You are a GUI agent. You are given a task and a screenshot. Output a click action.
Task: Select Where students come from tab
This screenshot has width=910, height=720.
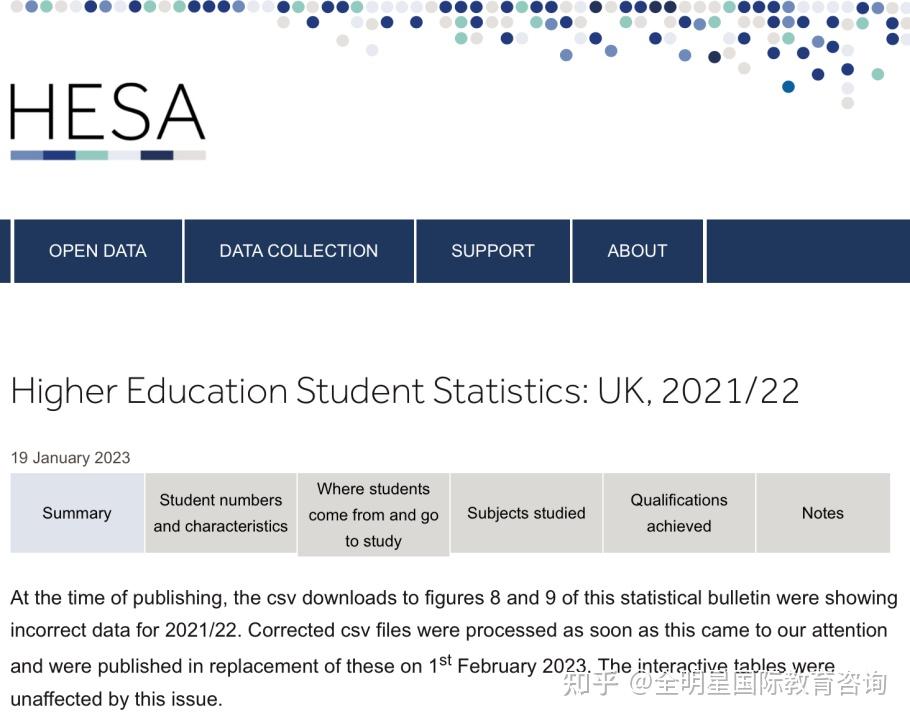374,514
